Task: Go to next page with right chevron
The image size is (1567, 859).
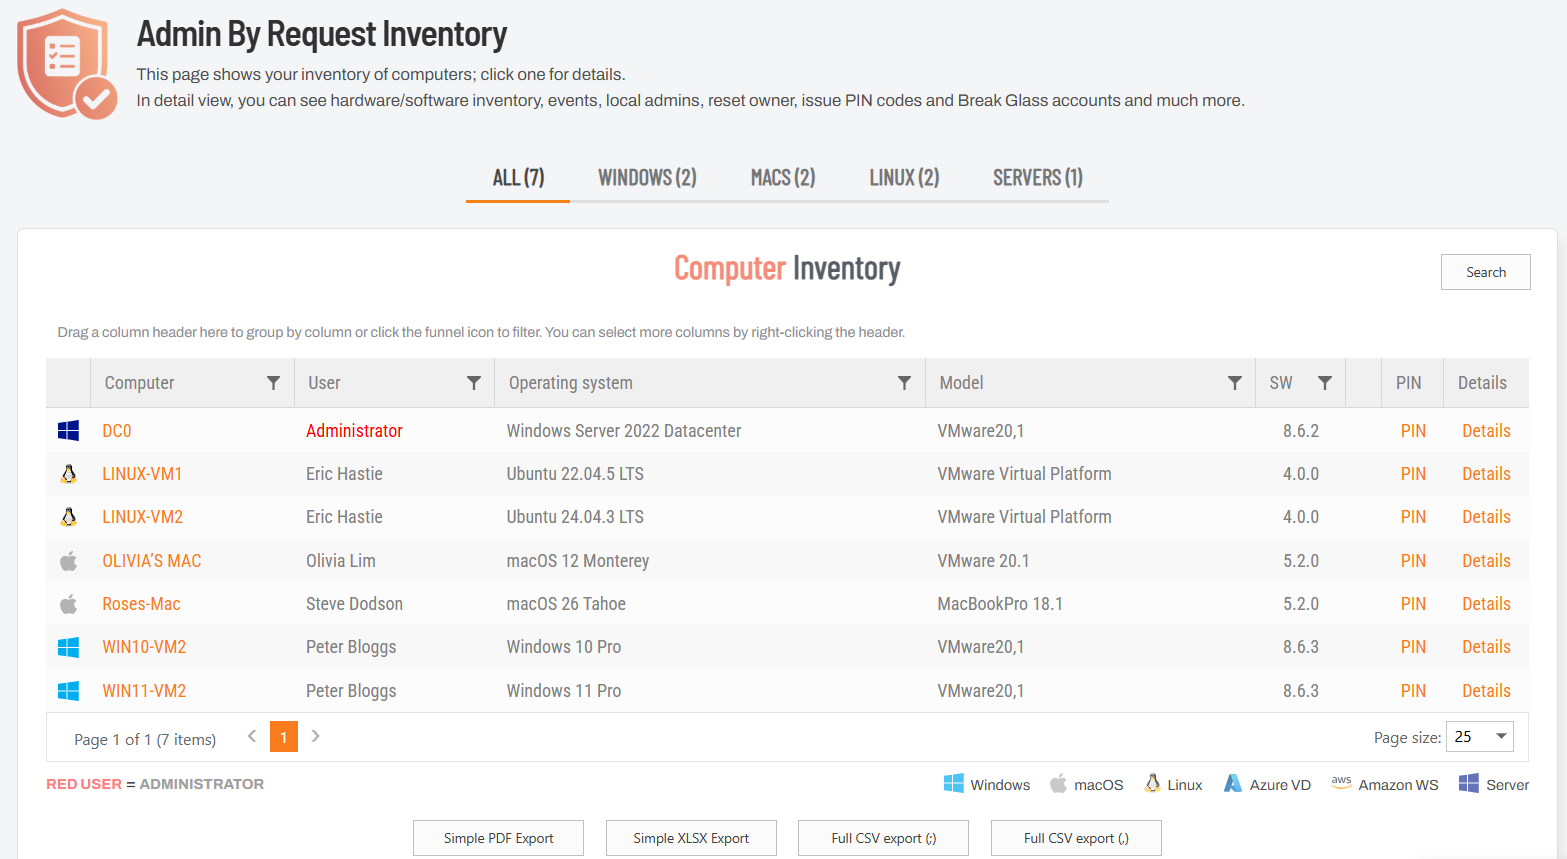Action: click(316, 736)
